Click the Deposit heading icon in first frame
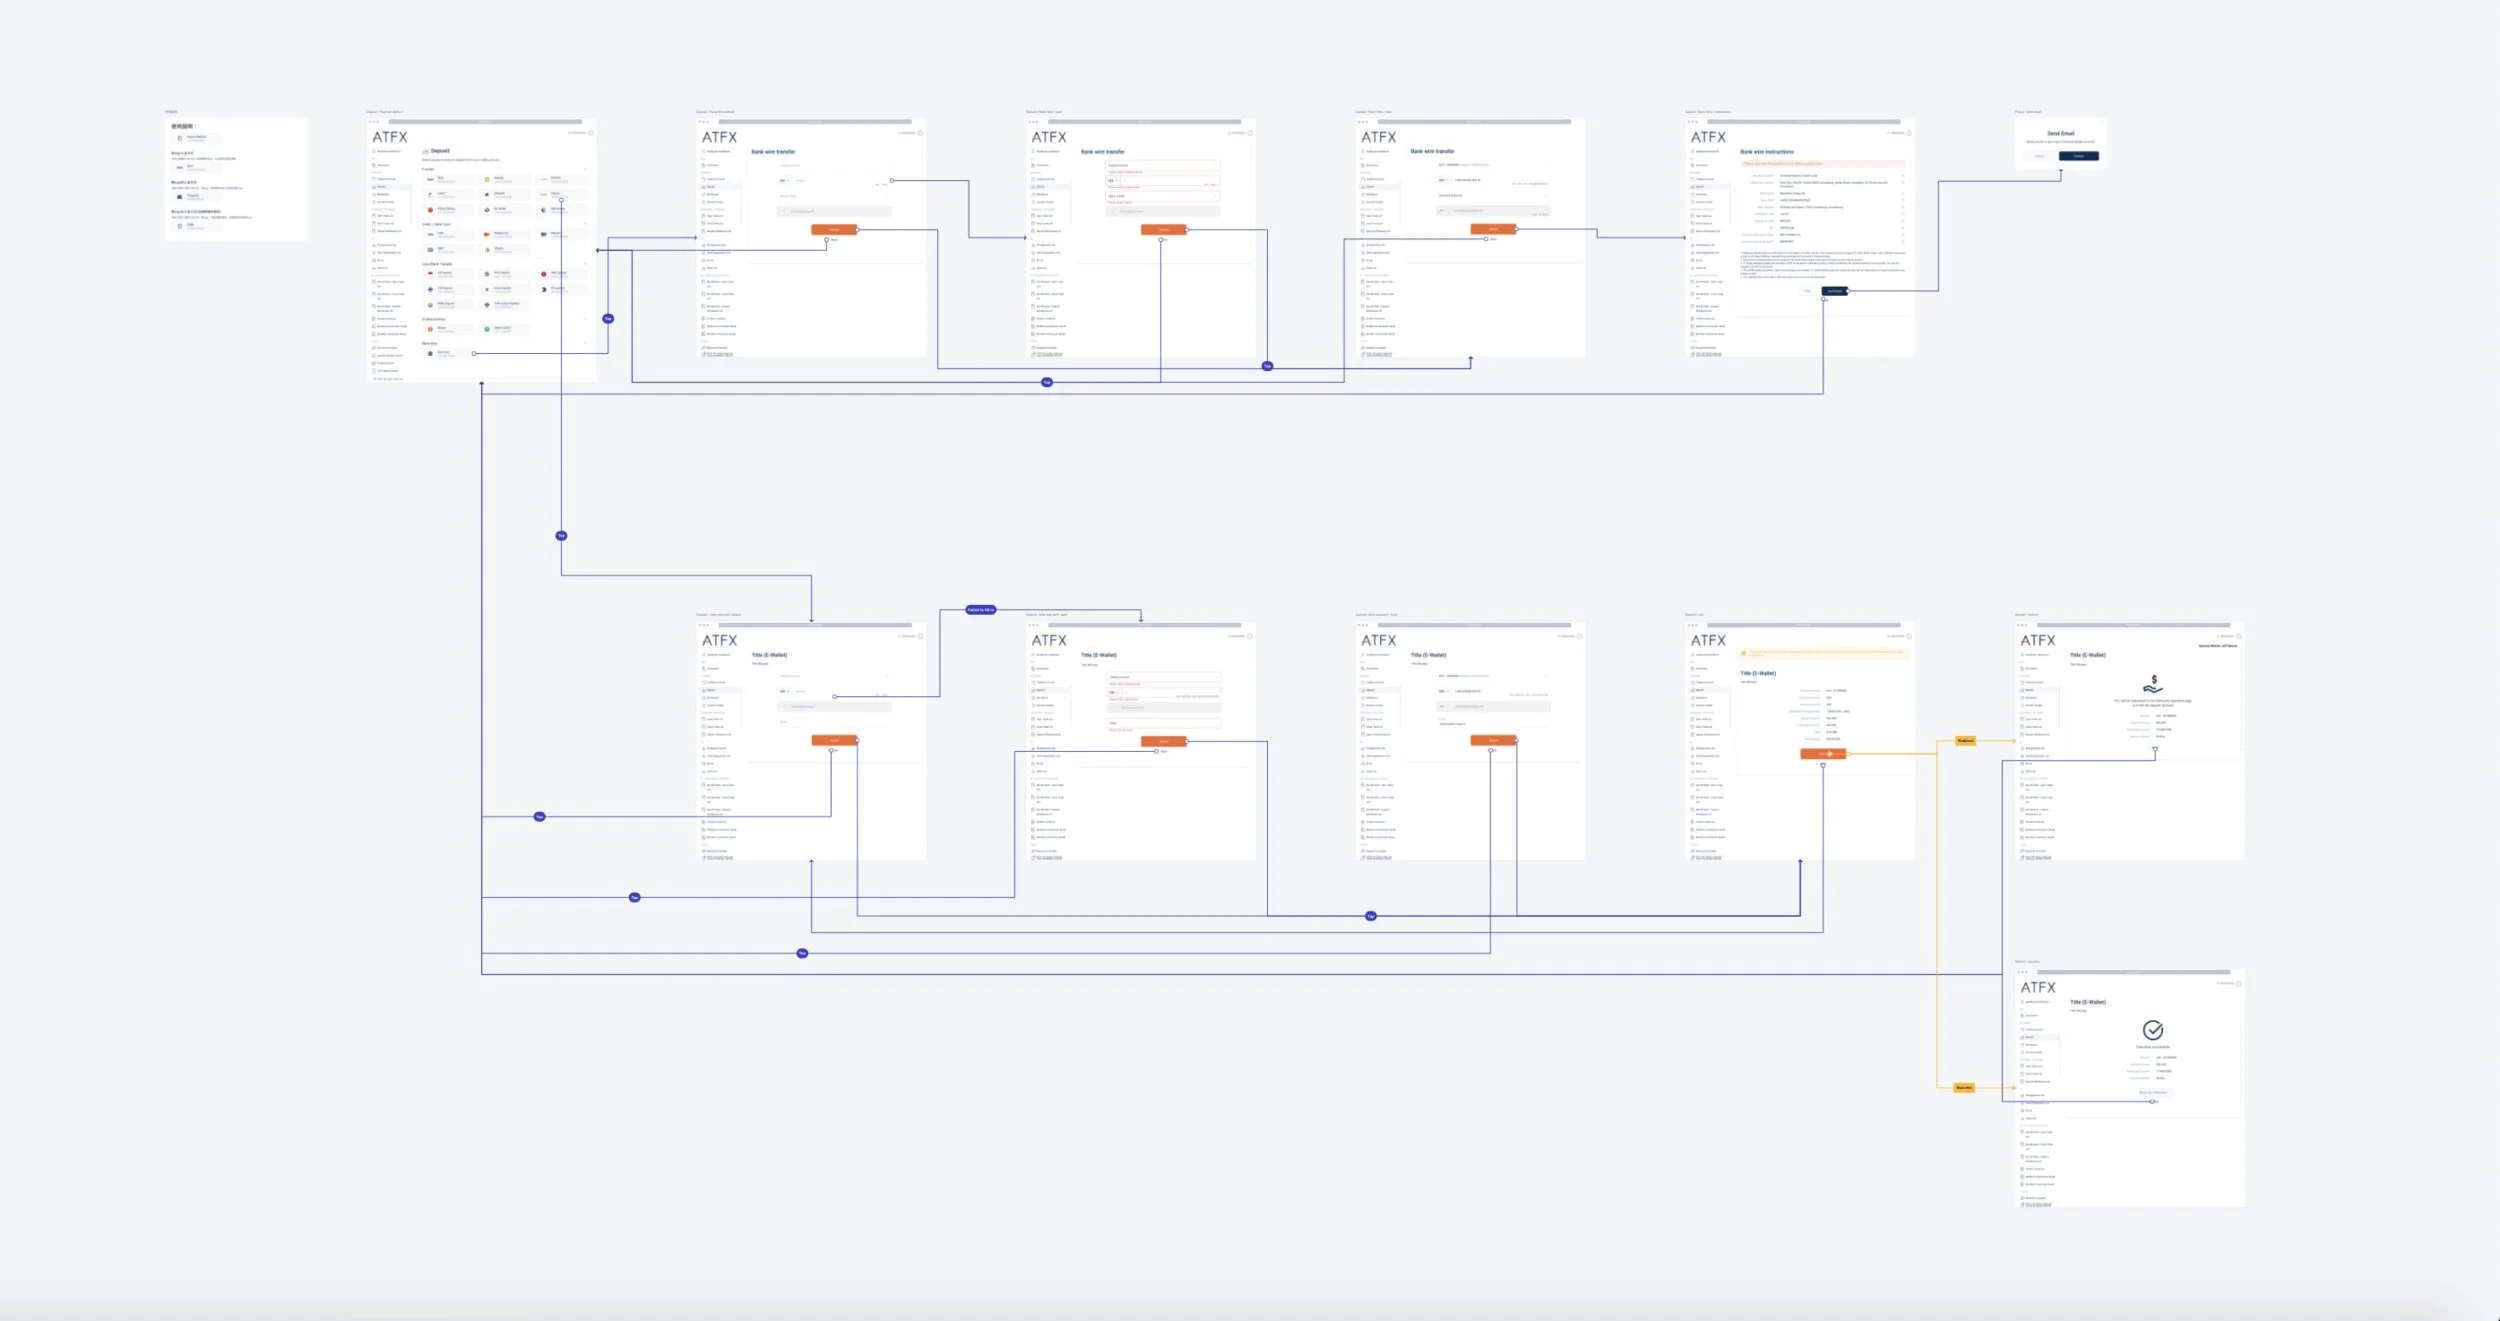Screen dimensions: 2500x1321 click(426, 151)
